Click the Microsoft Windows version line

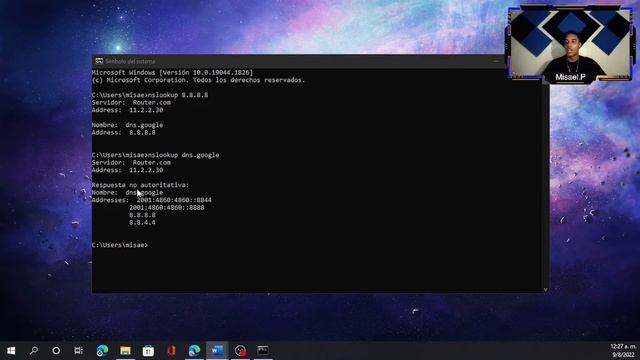point(172,72)
